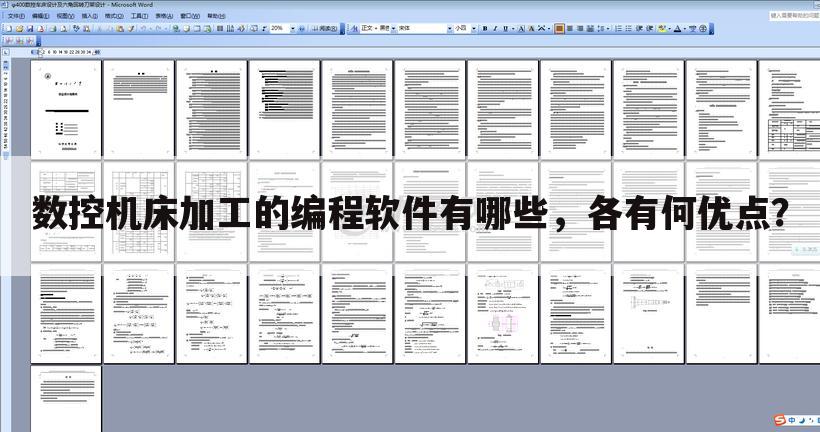Viewport: 820px width, 432px height.
Task: Insert an Excel worksheet icon
Action: point(207,29)
